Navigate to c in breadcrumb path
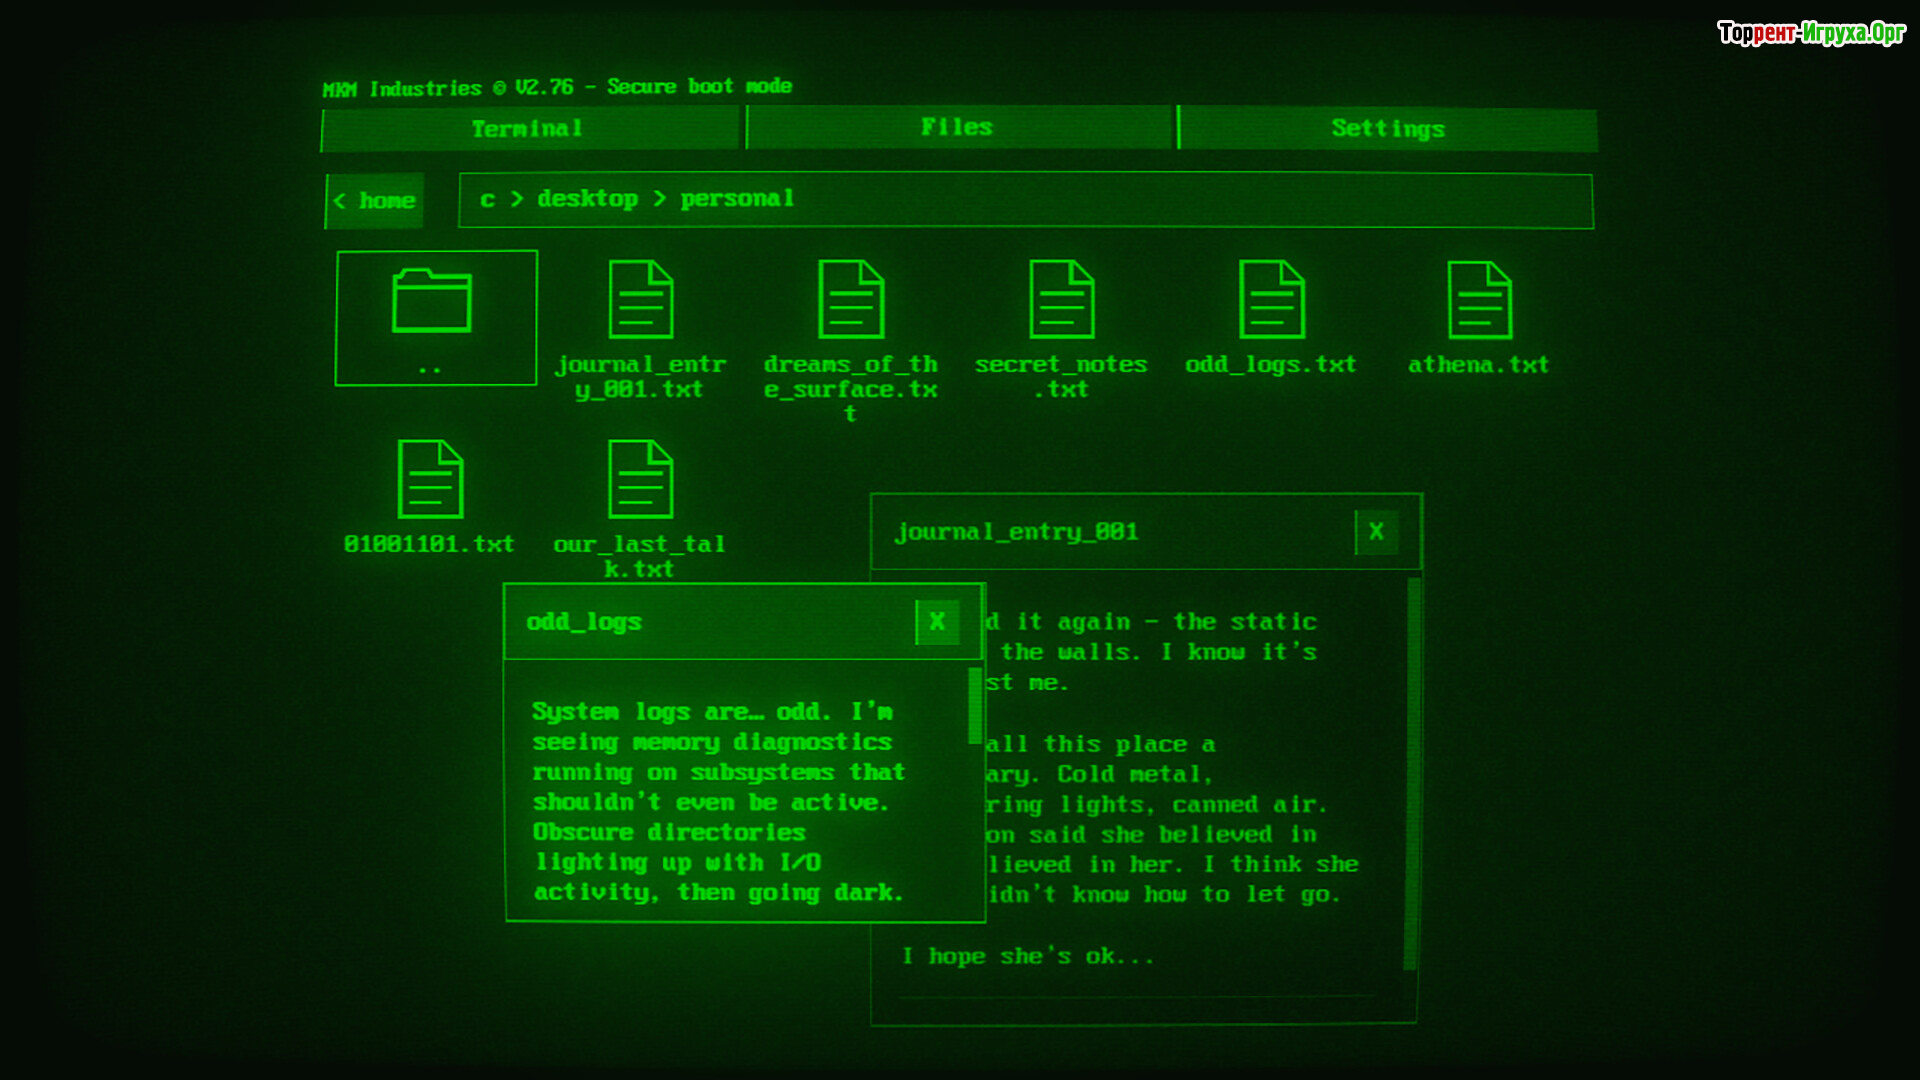 coord(487,199)
